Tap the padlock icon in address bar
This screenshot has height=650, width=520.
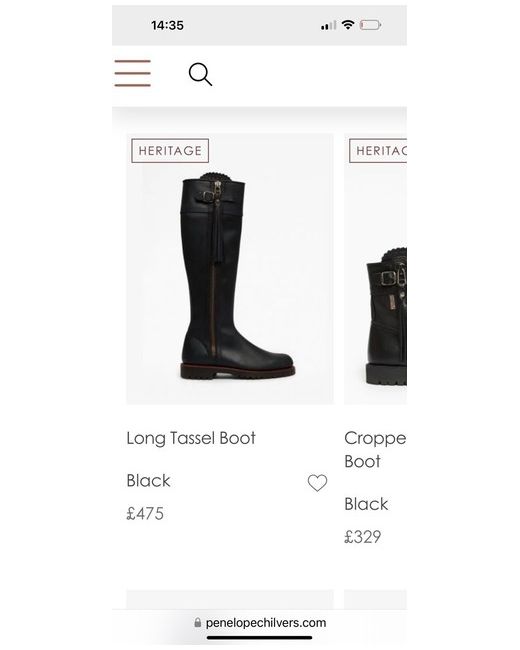point(198,623)
